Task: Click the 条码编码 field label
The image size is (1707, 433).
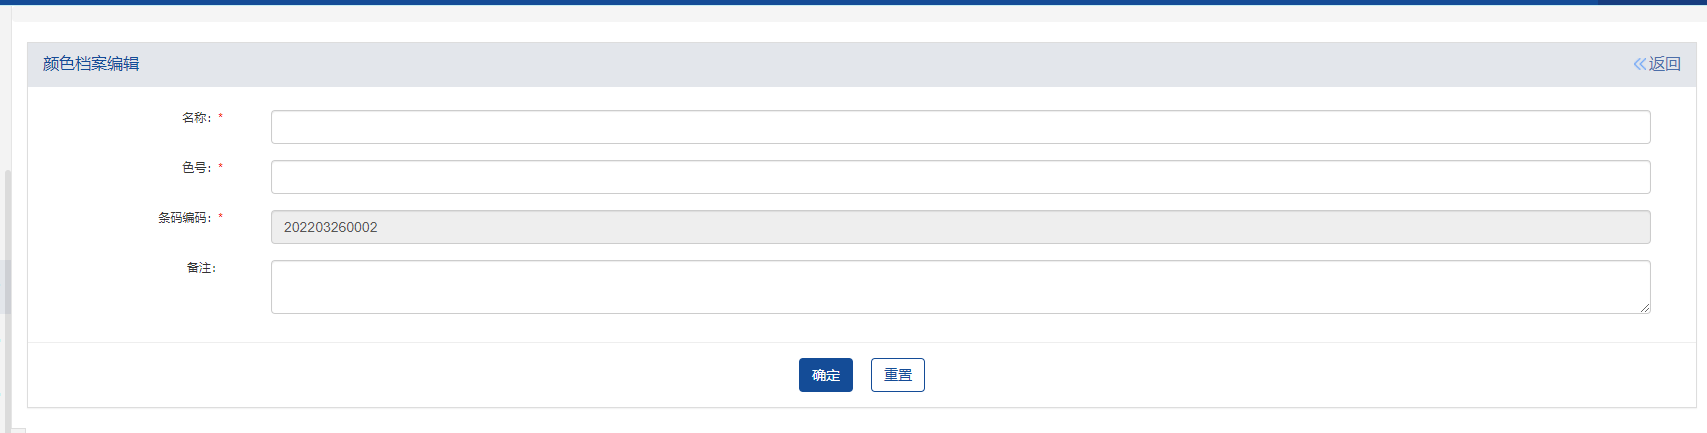Action: [183, 218]
